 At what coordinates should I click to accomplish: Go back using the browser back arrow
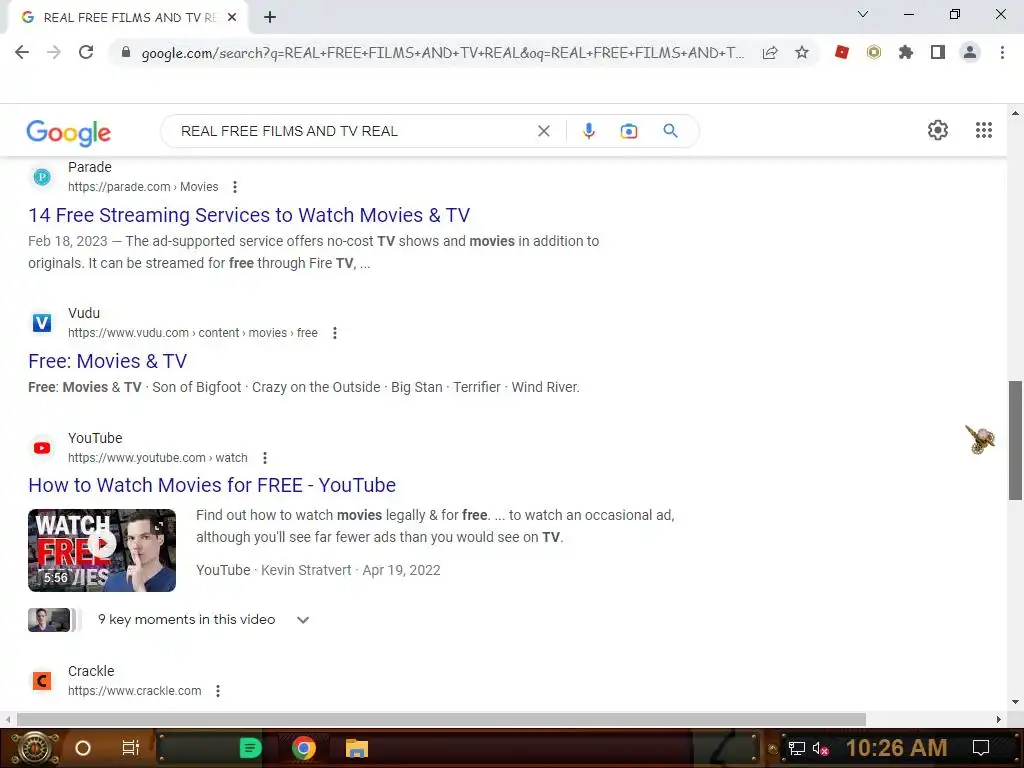(x=22, y=52)
